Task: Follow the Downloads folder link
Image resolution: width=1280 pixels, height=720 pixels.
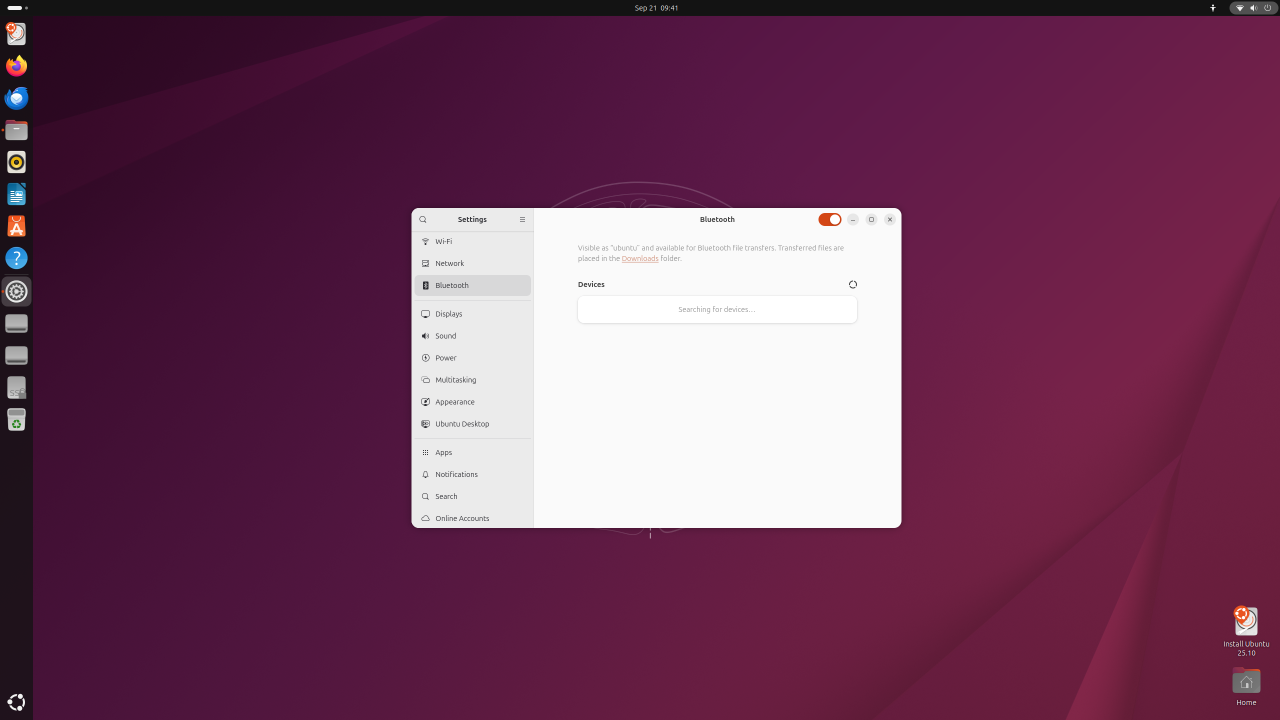Action: coord(640,259)
